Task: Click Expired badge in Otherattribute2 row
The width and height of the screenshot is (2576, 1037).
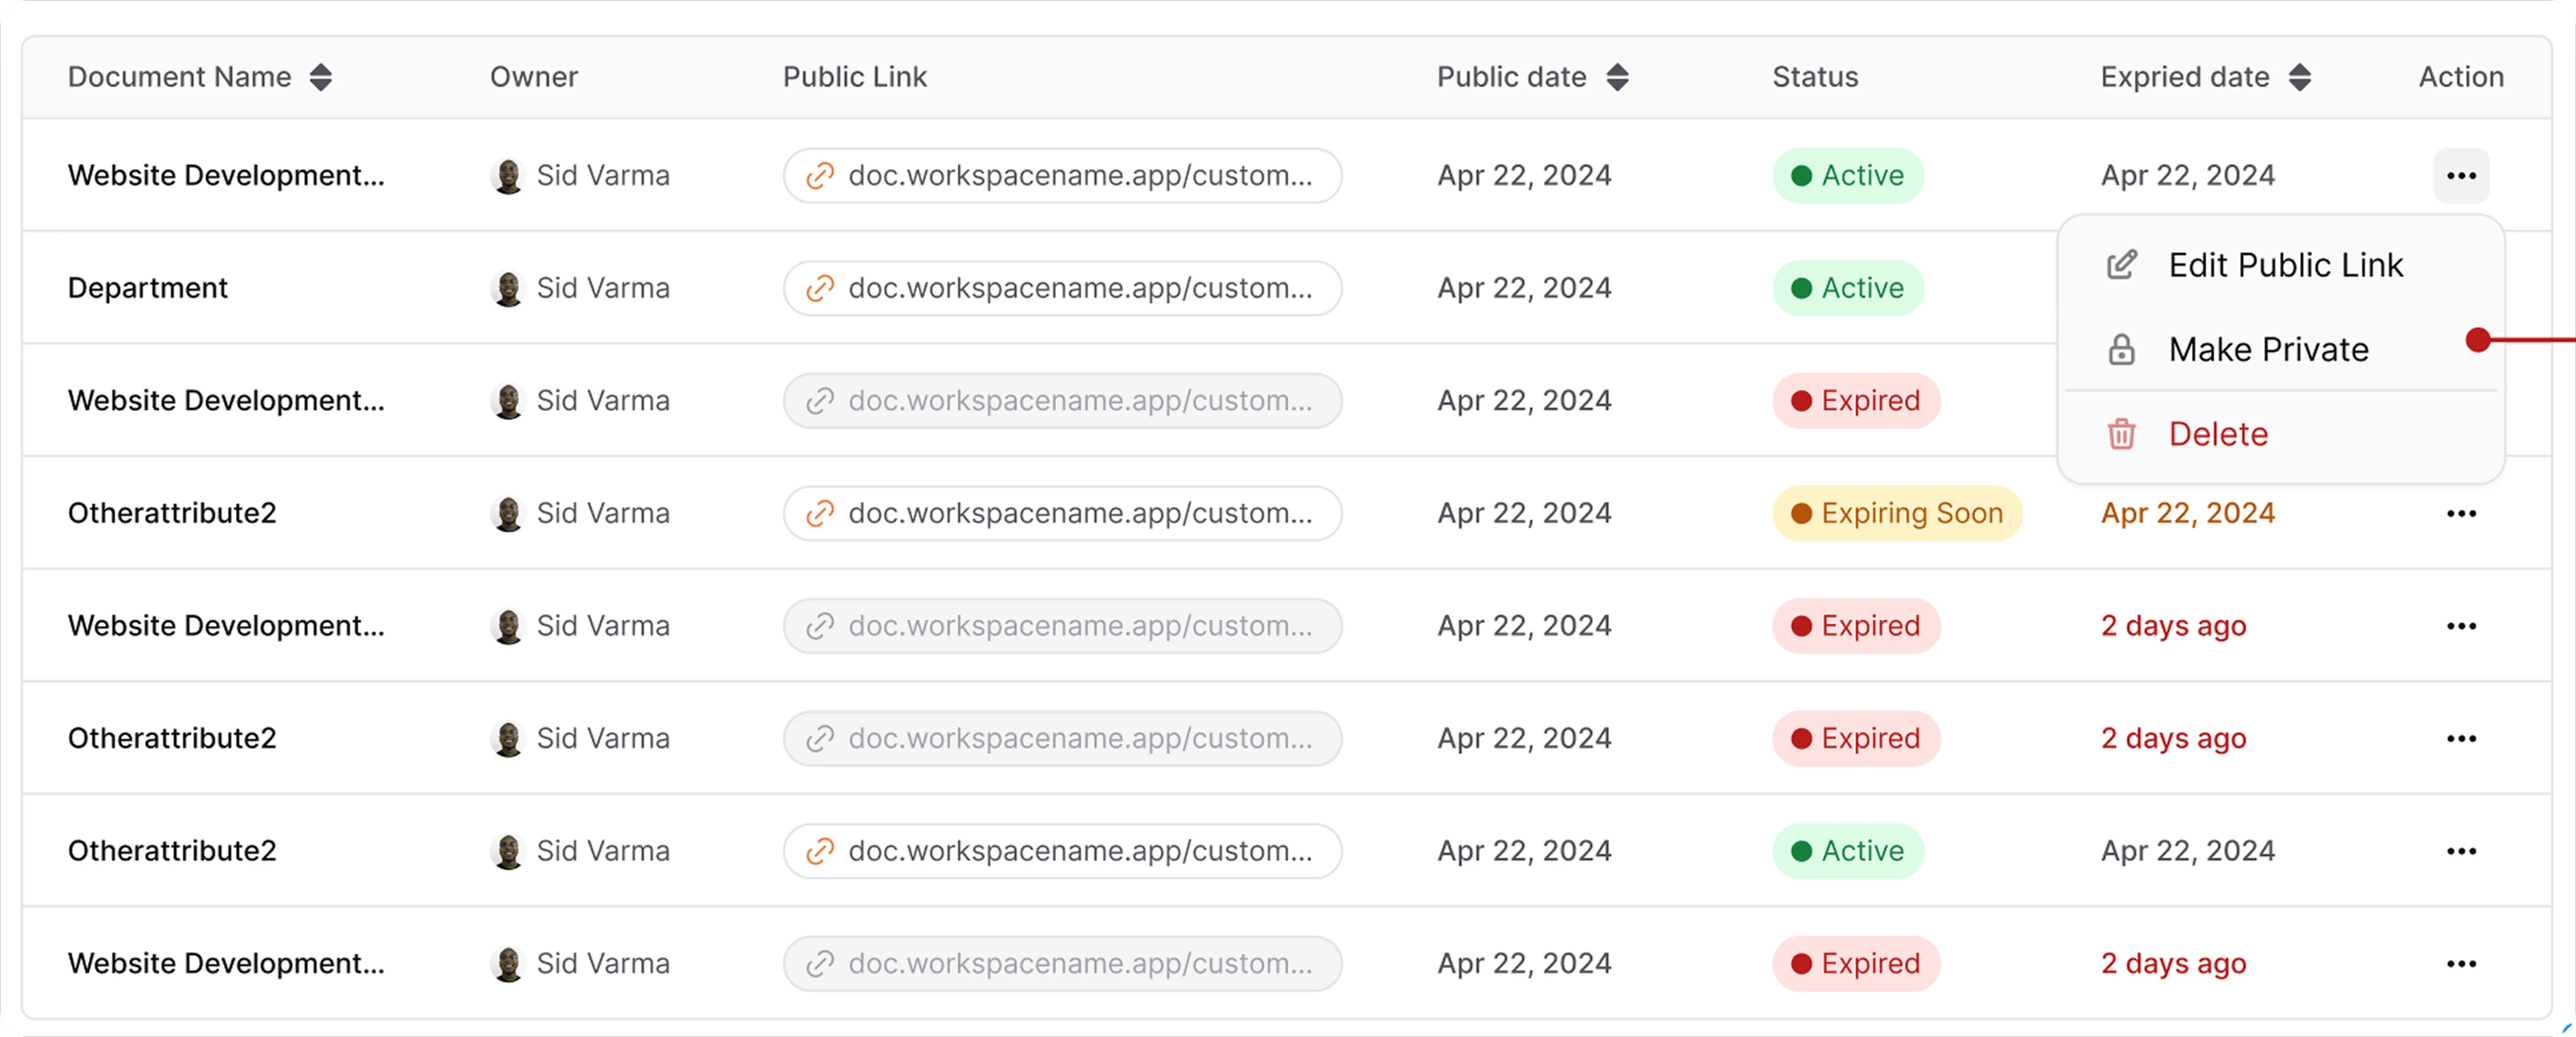Action: tap(1855, 739)
